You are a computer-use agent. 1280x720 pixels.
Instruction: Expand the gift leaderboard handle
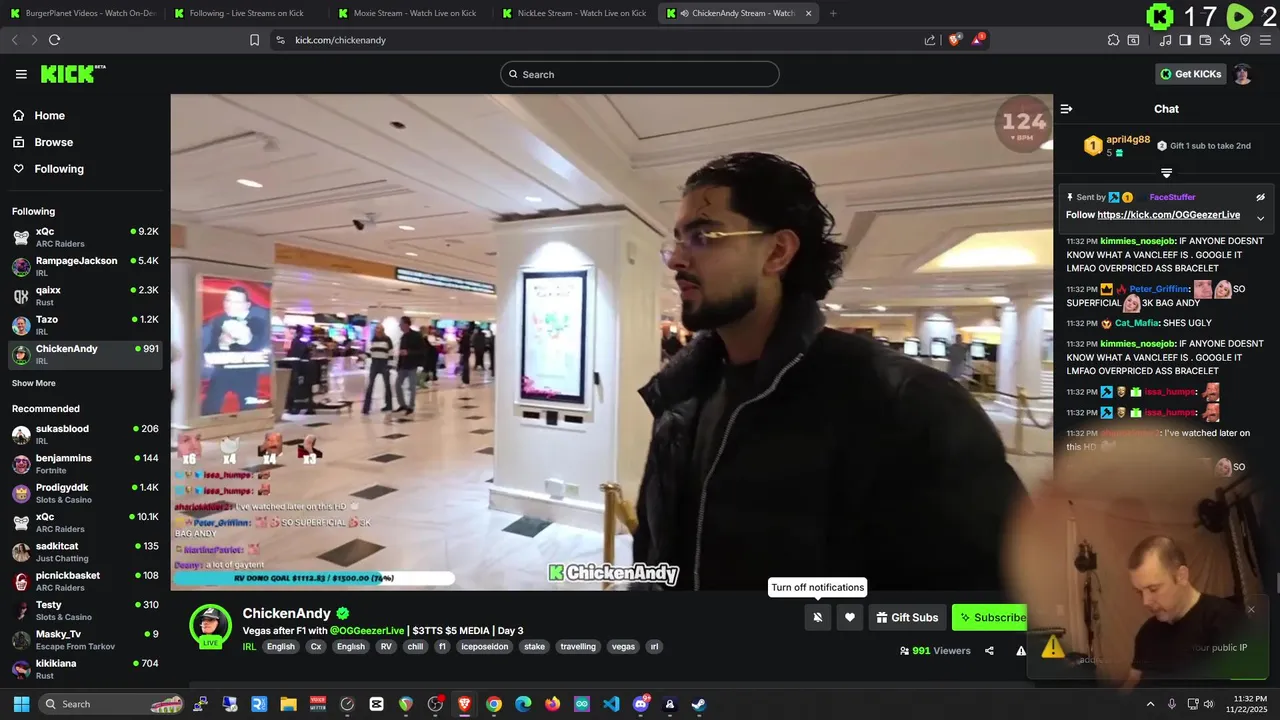click(1166, 173)
